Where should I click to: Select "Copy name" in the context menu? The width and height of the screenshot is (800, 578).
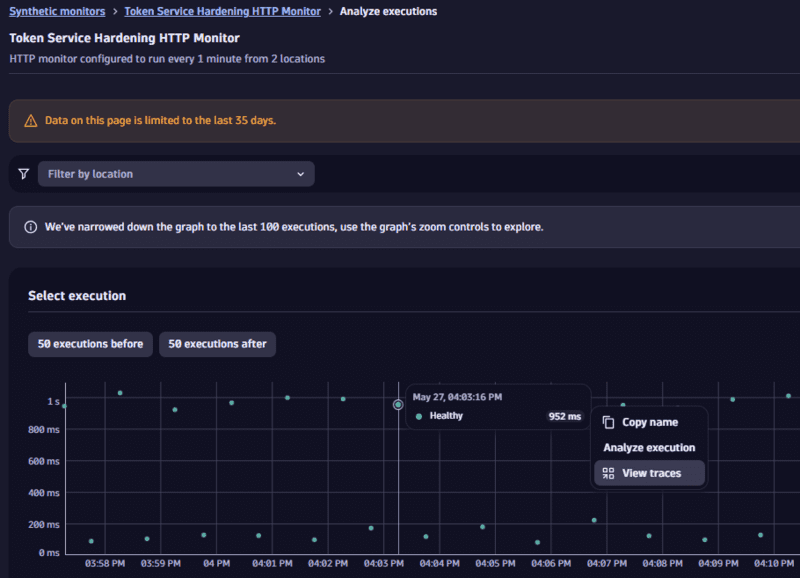tap(650, 421)
